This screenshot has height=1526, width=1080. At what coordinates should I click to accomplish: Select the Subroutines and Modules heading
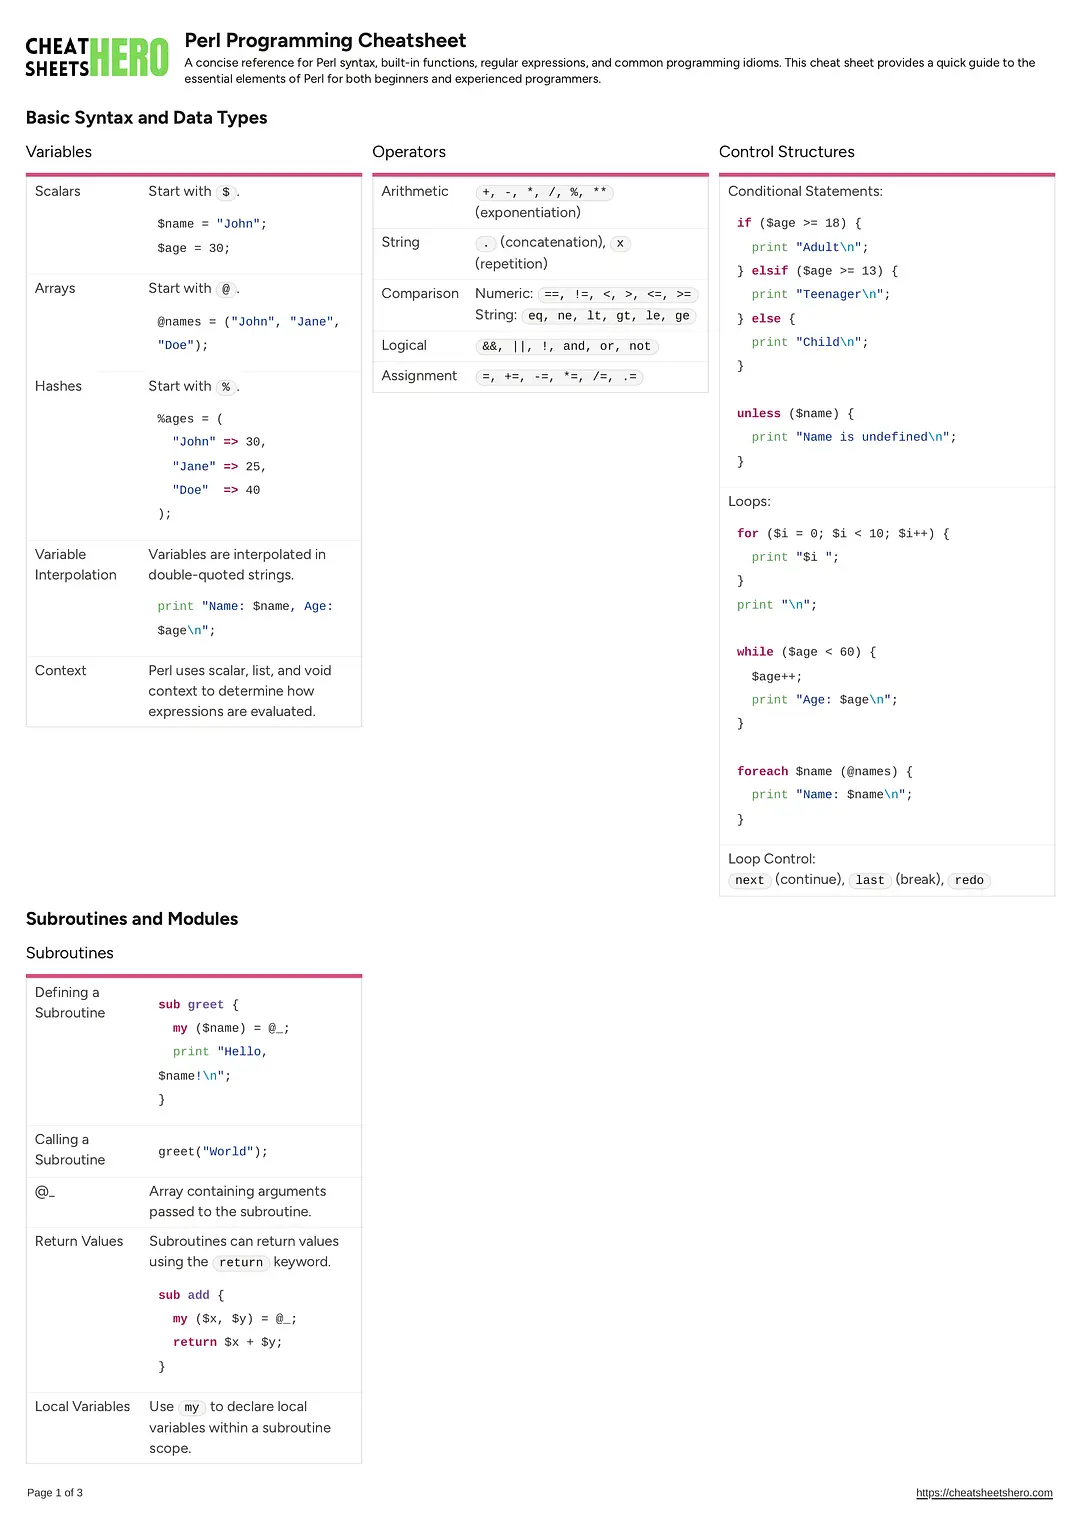[132, 919]
